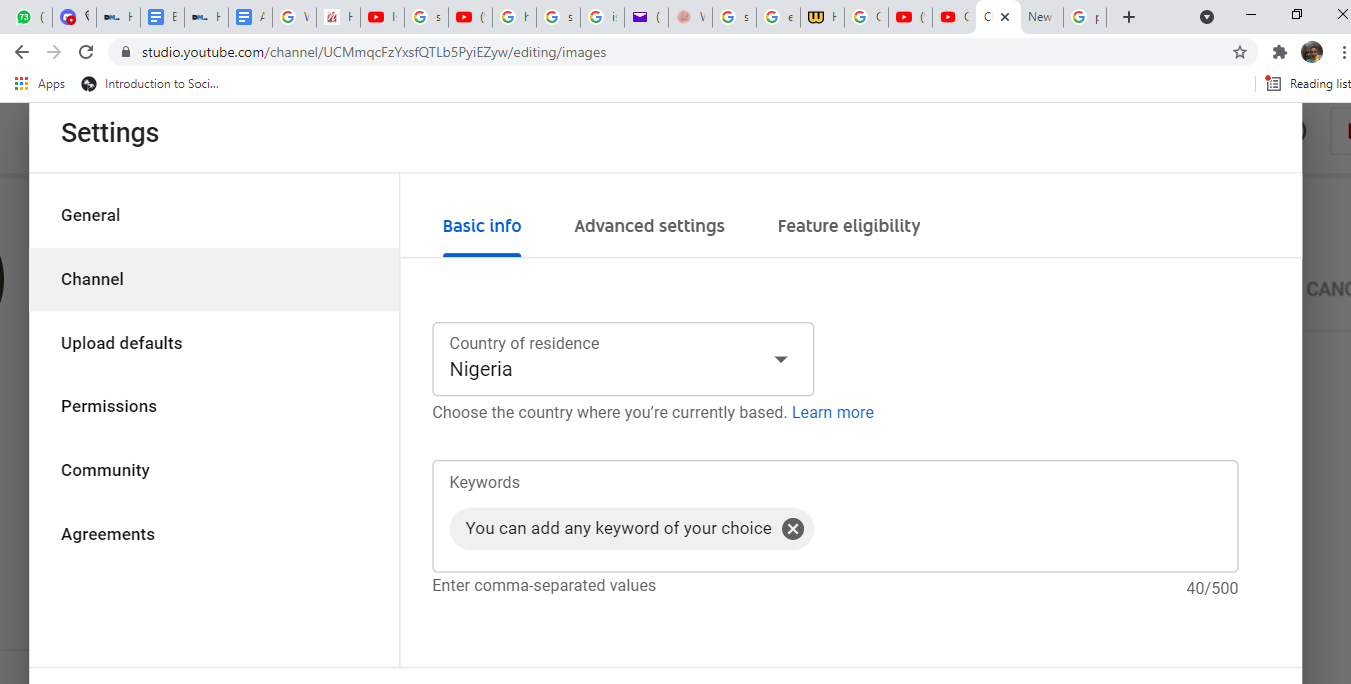This screenshot has width=1351, height=684.
Task: Click inside the Keywords input field
Action: [x=1020, y=530]
